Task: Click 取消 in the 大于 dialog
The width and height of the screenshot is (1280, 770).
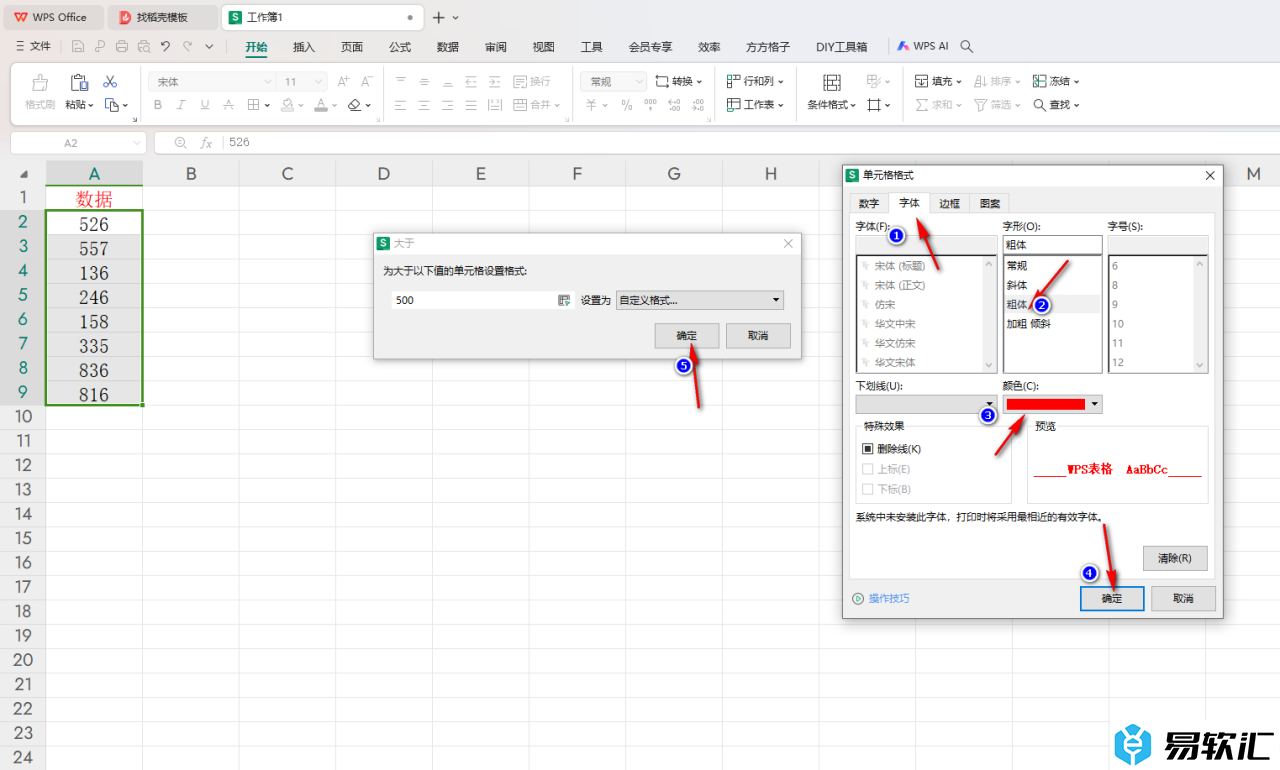Action: coord(758,335)
